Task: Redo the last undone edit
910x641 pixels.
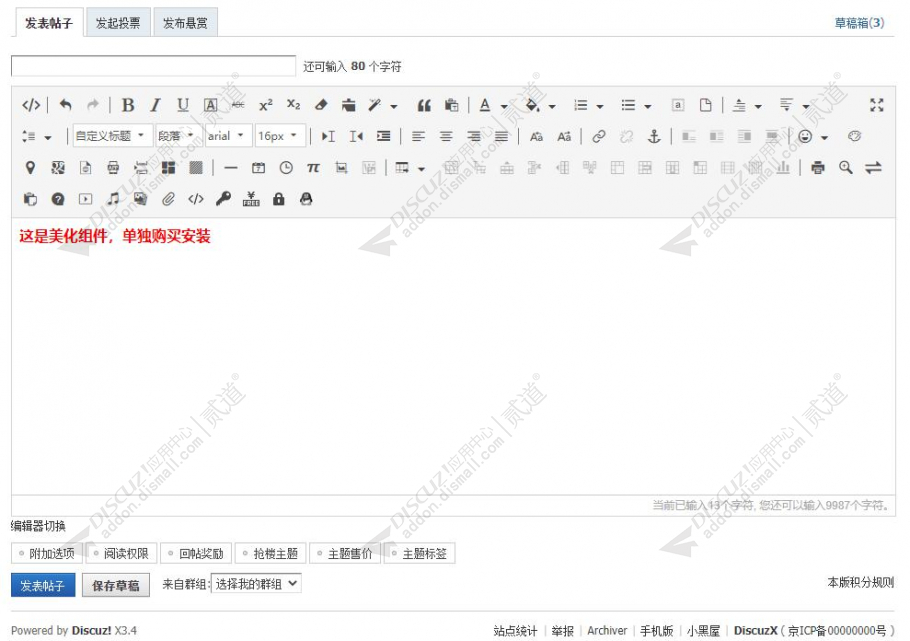Action: click(92, 105)
